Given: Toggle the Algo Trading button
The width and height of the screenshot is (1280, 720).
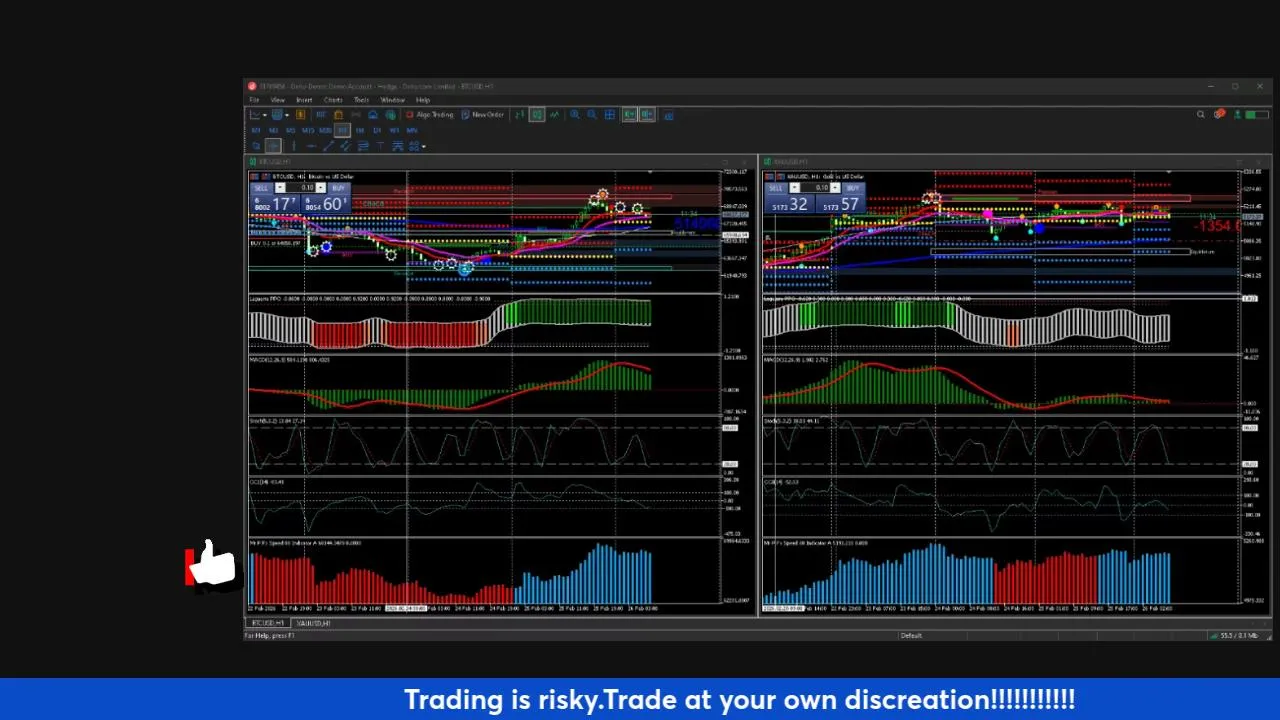Looking at the screenshot, I should pos(430,115).
